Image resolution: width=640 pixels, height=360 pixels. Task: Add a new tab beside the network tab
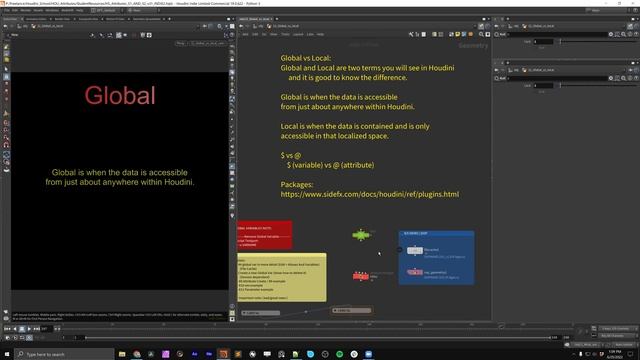click(277, 19)
